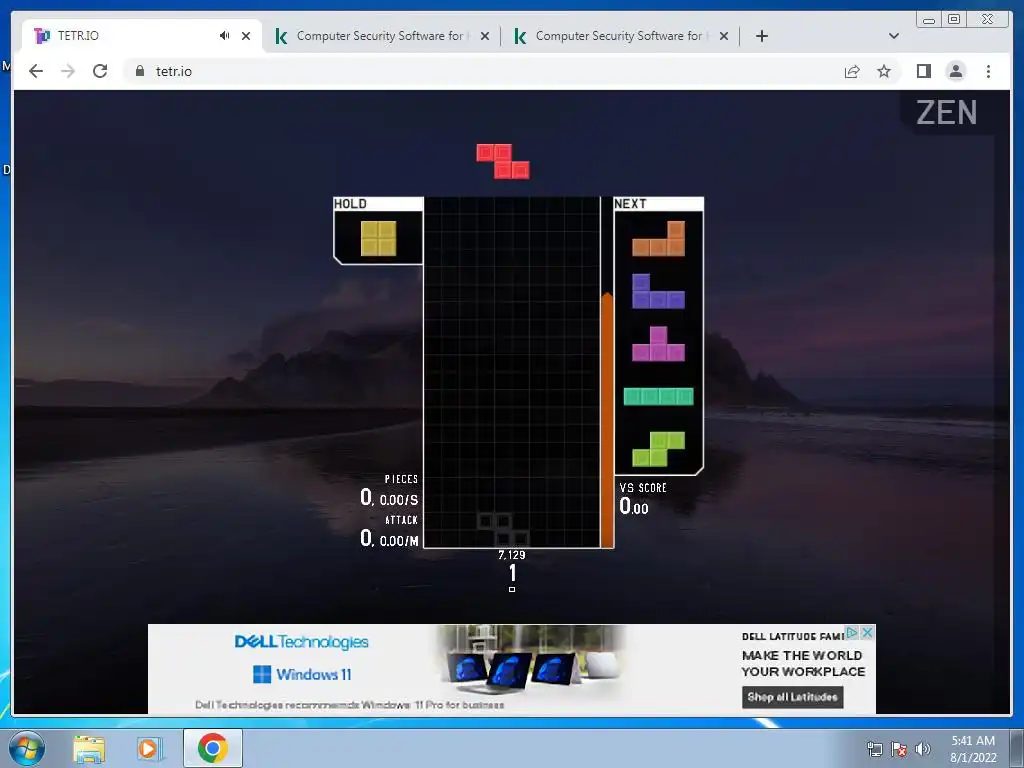Select the teal I piece in NEXT

point(658,396)
